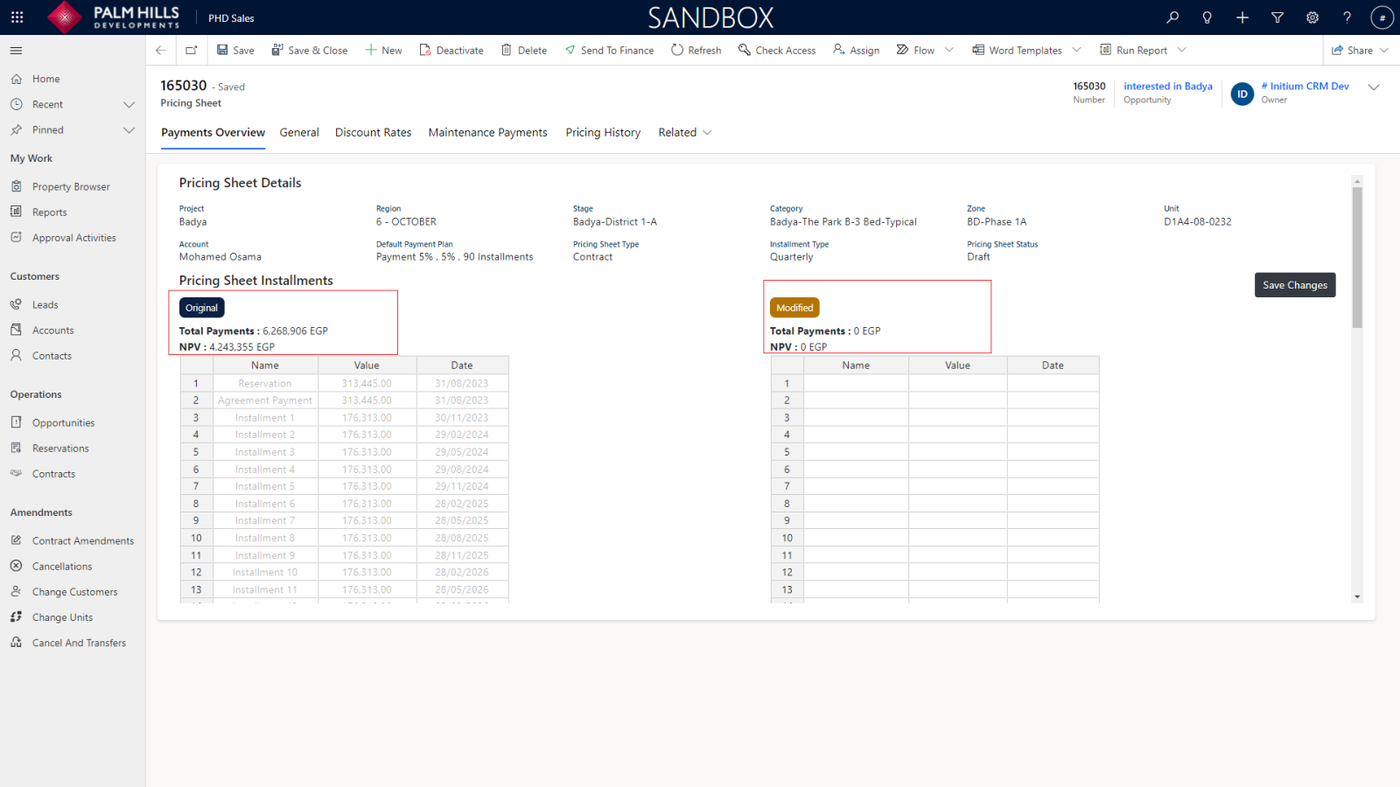Open Change Customers in sidebar
This screenshot has height=787, width=1400.
[73, 592]
